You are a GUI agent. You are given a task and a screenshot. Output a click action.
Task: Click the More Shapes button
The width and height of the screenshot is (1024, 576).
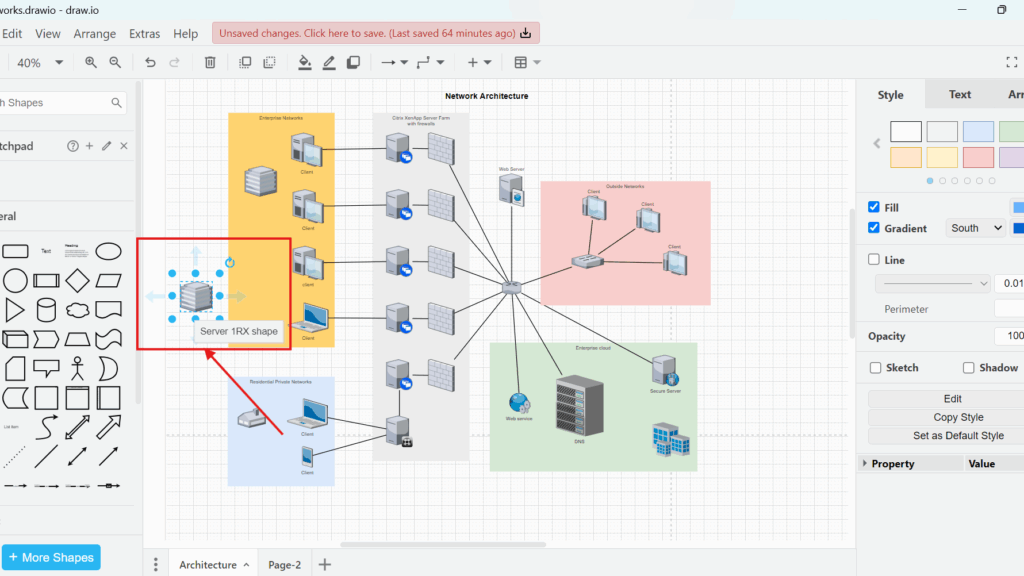[51, 556]
